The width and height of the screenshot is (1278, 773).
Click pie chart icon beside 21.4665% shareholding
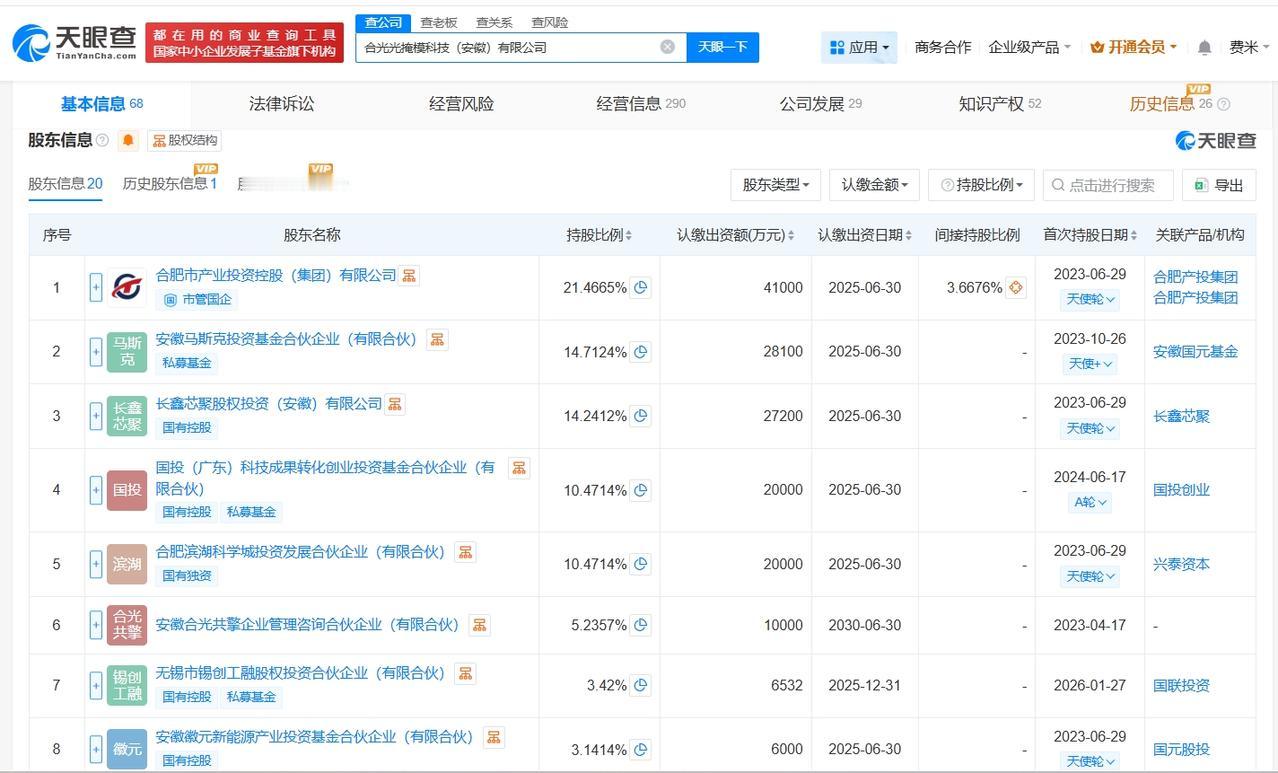click(641, 287)
